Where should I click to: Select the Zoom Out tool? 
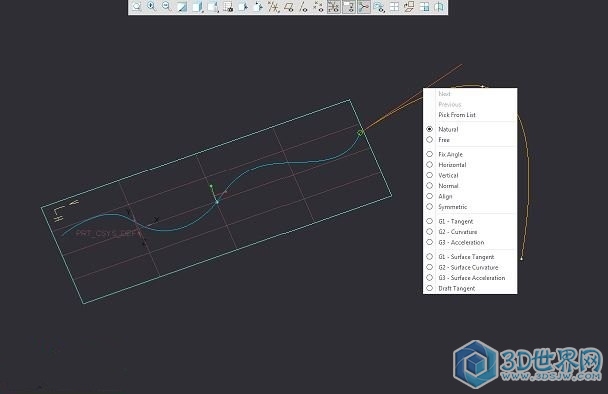click(166, 7)
